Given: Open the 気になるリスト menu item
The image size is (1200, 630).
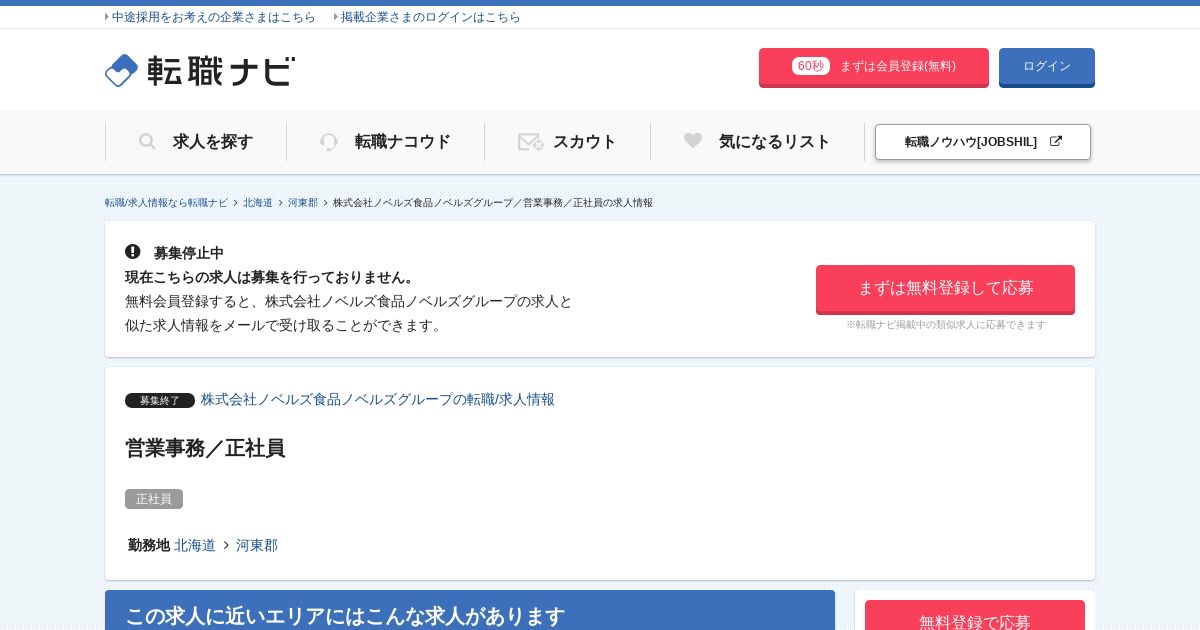Looking at the screenshot, I should 757,142.
